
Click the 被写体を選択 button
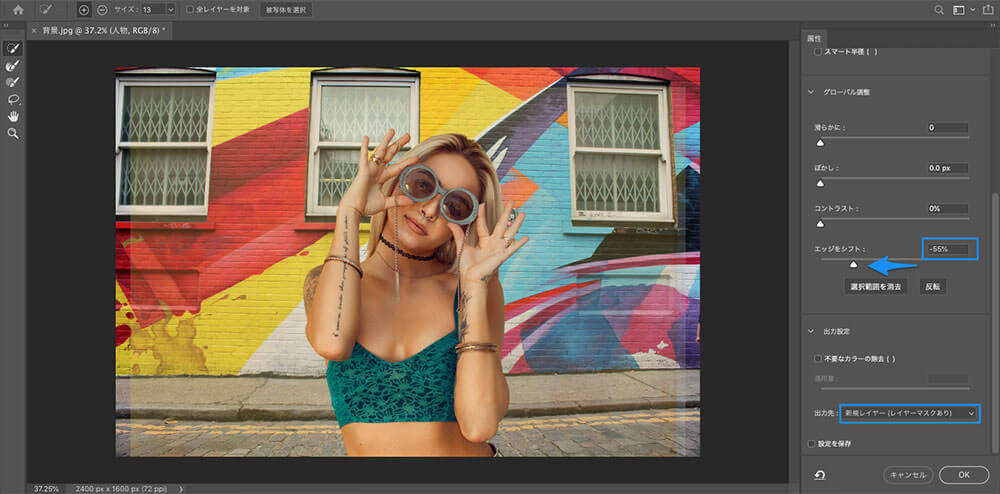click(286, 10)
